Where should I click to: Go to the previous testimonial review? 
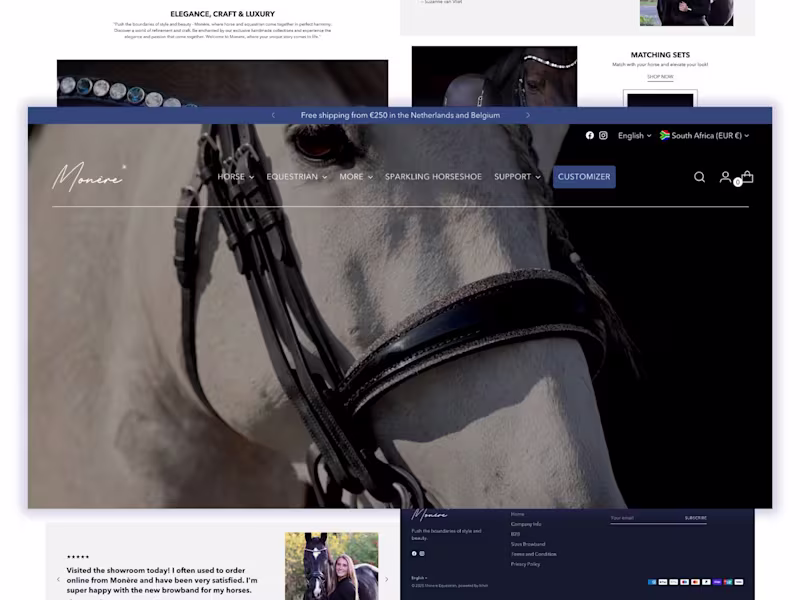pyautogui.click(x=58, y=579)
